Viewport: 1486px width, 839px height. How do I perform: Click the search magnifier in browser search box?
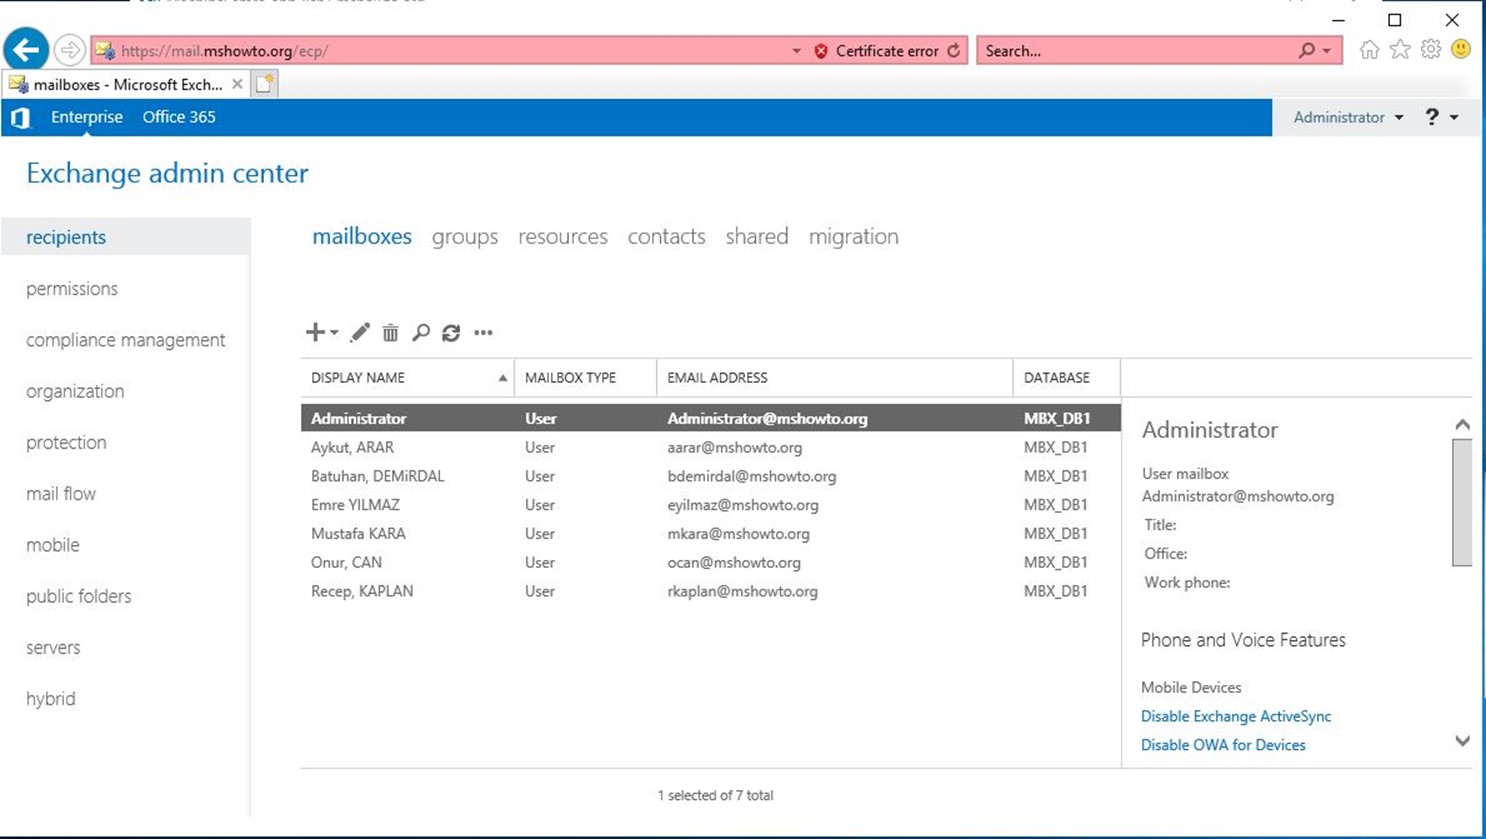tap(1306, 50)
